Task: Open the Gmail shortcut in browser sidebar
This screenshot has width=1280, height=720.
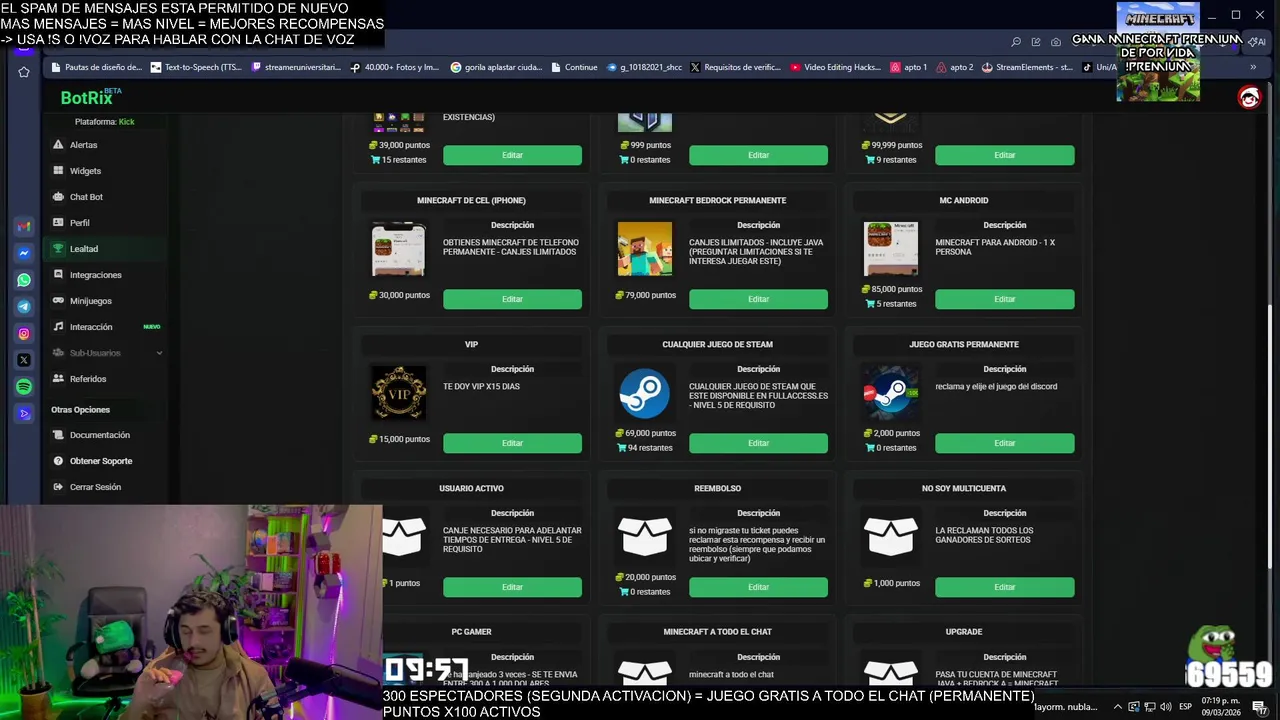Action: (x=24, y=227)
